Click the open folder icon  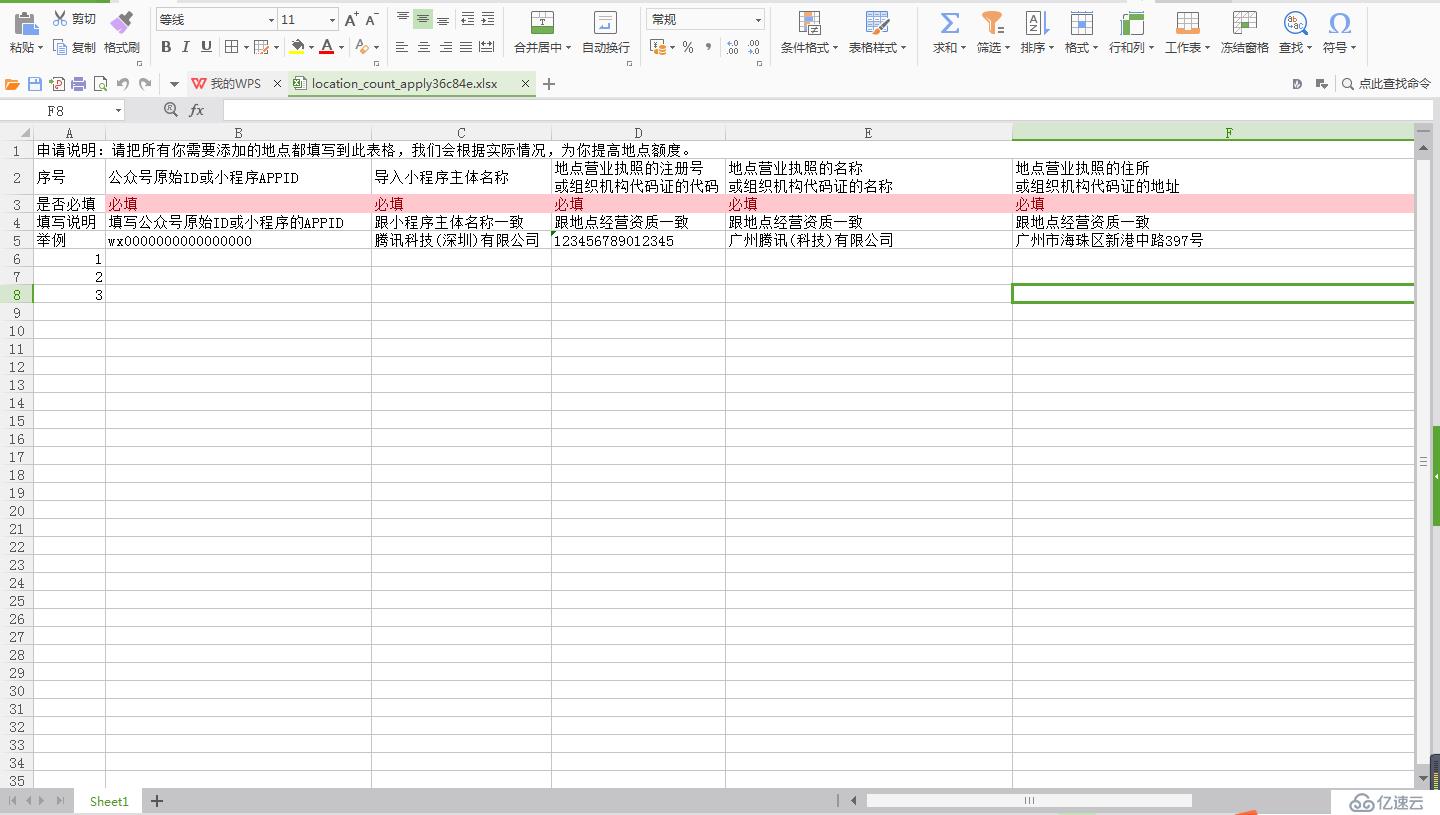click(12, 84)
